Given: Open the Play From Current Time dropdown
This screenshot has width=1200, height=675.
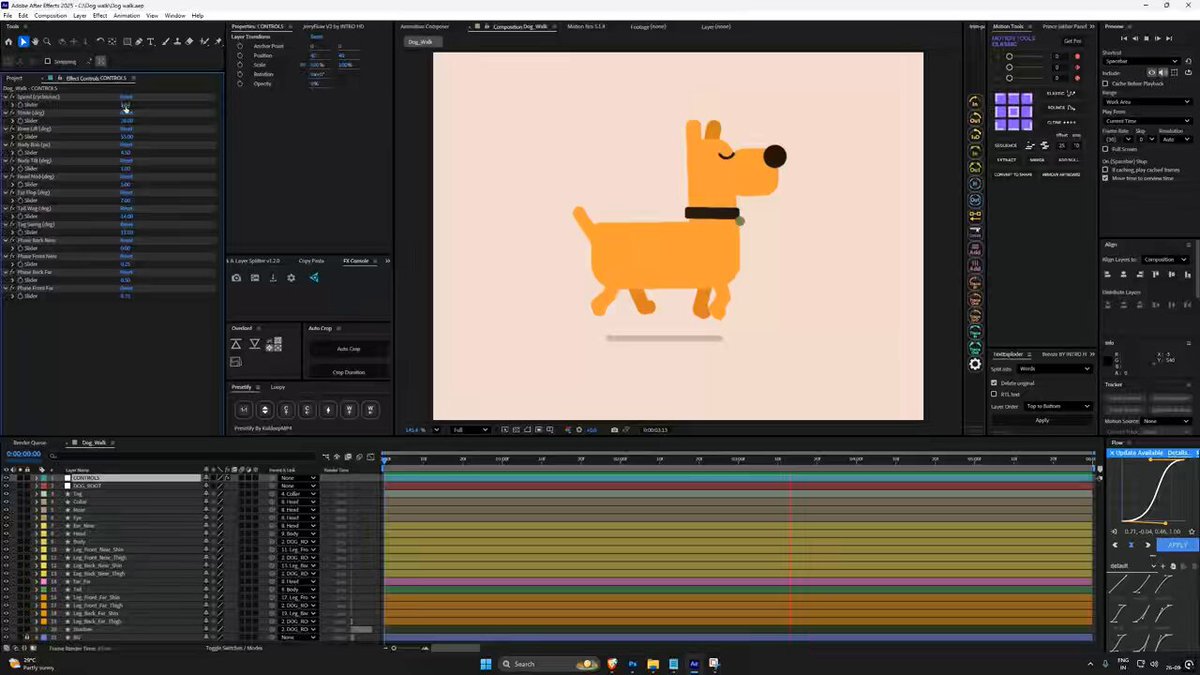Looking at the screenshot, I should pyautogui.click(x=1147, y=121).
